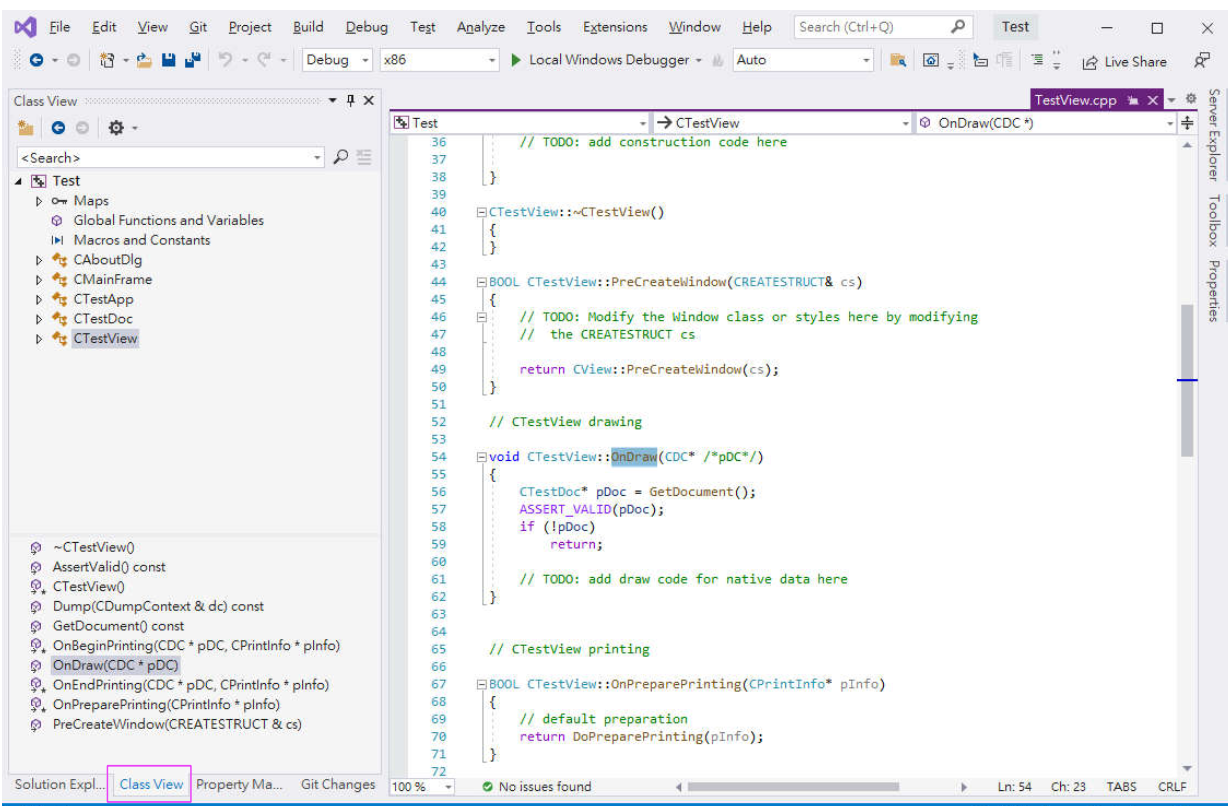Image resolution: width=1228 pixels, height=806 pixels.
Task: Open the Toolbox side panel
Action: [x=1214, y=218]
